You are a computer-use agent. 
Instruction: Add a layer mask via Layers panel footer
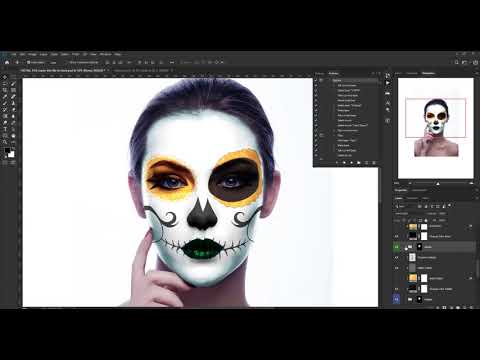click(444, 307)
